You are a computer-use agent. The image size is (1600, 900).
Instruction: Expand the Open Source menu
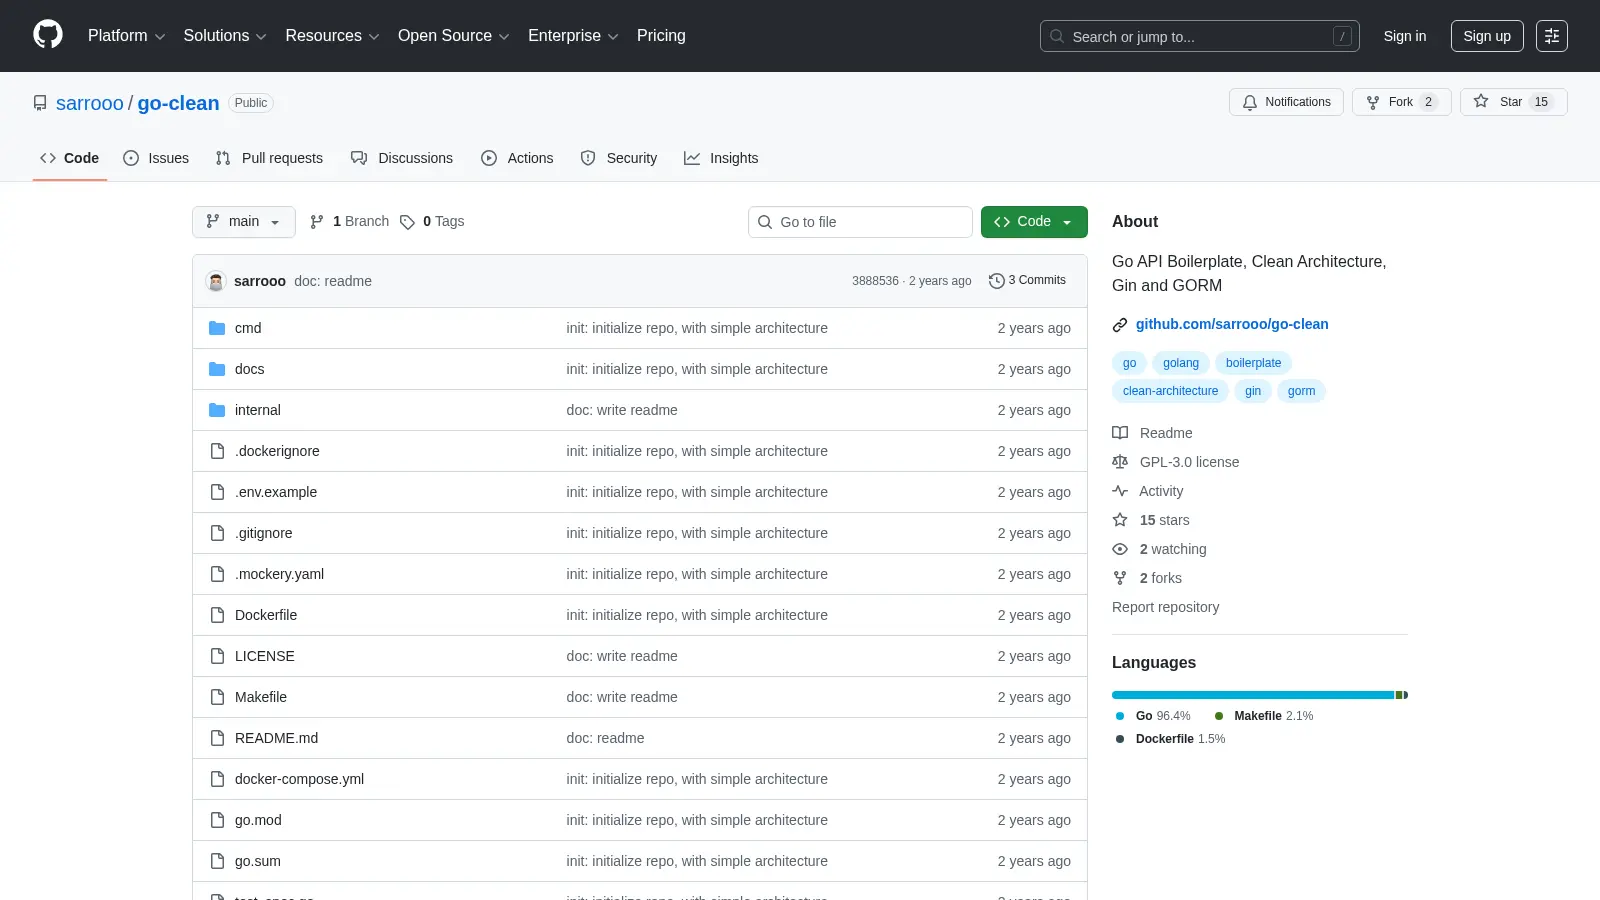[x=454, y=36]
